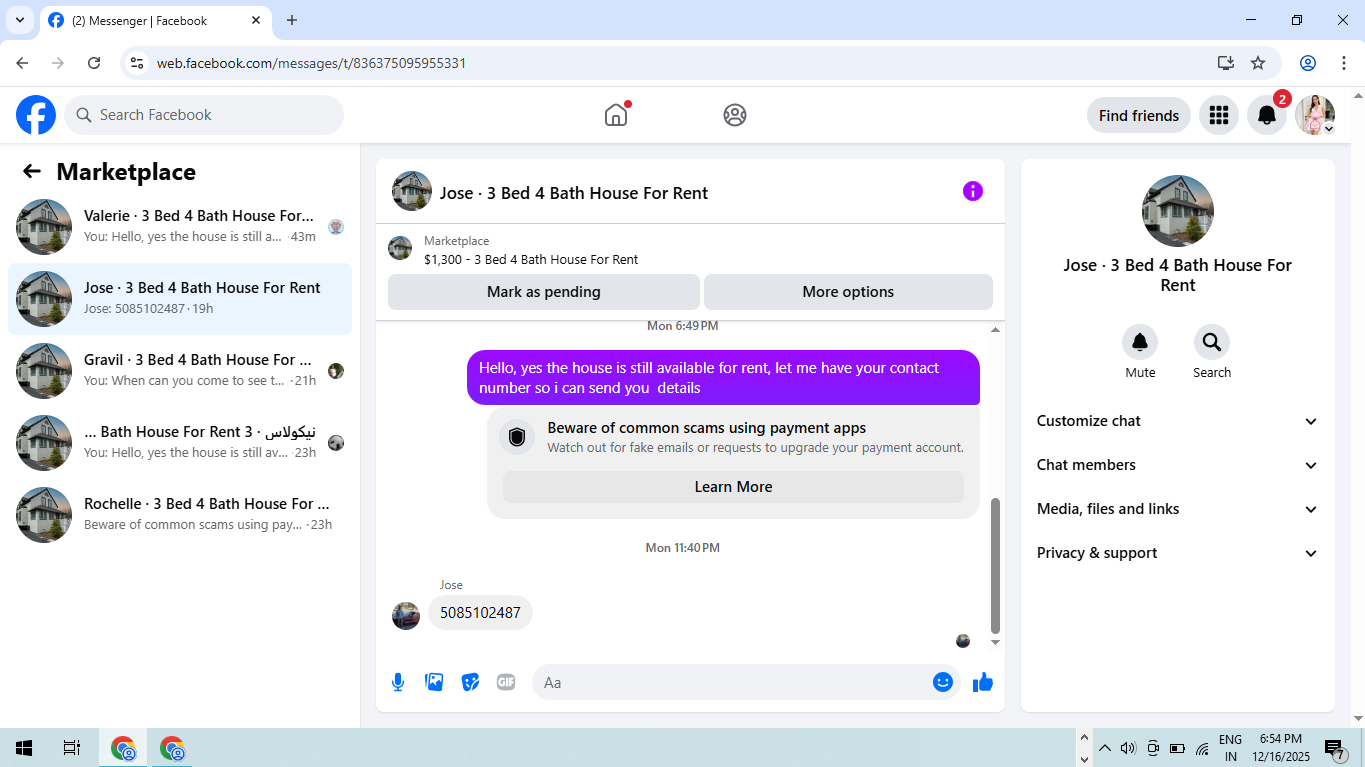
Task: Open the account profile picture menu
Action: 1315,115
